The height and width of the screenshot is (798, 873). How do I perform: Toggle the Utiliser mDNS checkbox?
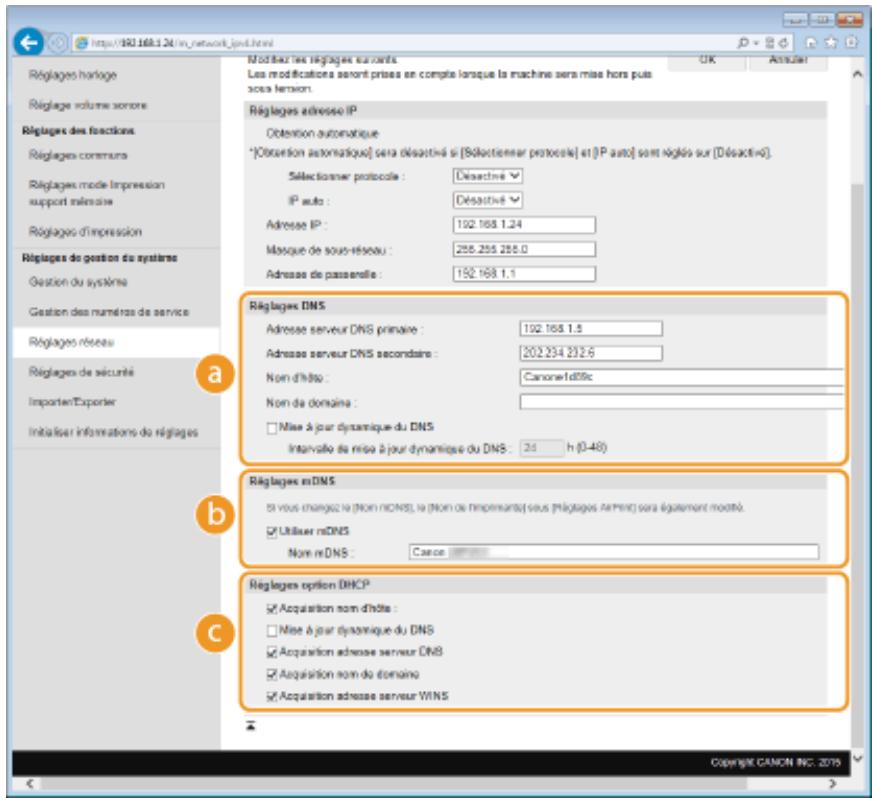coord(272,532)
